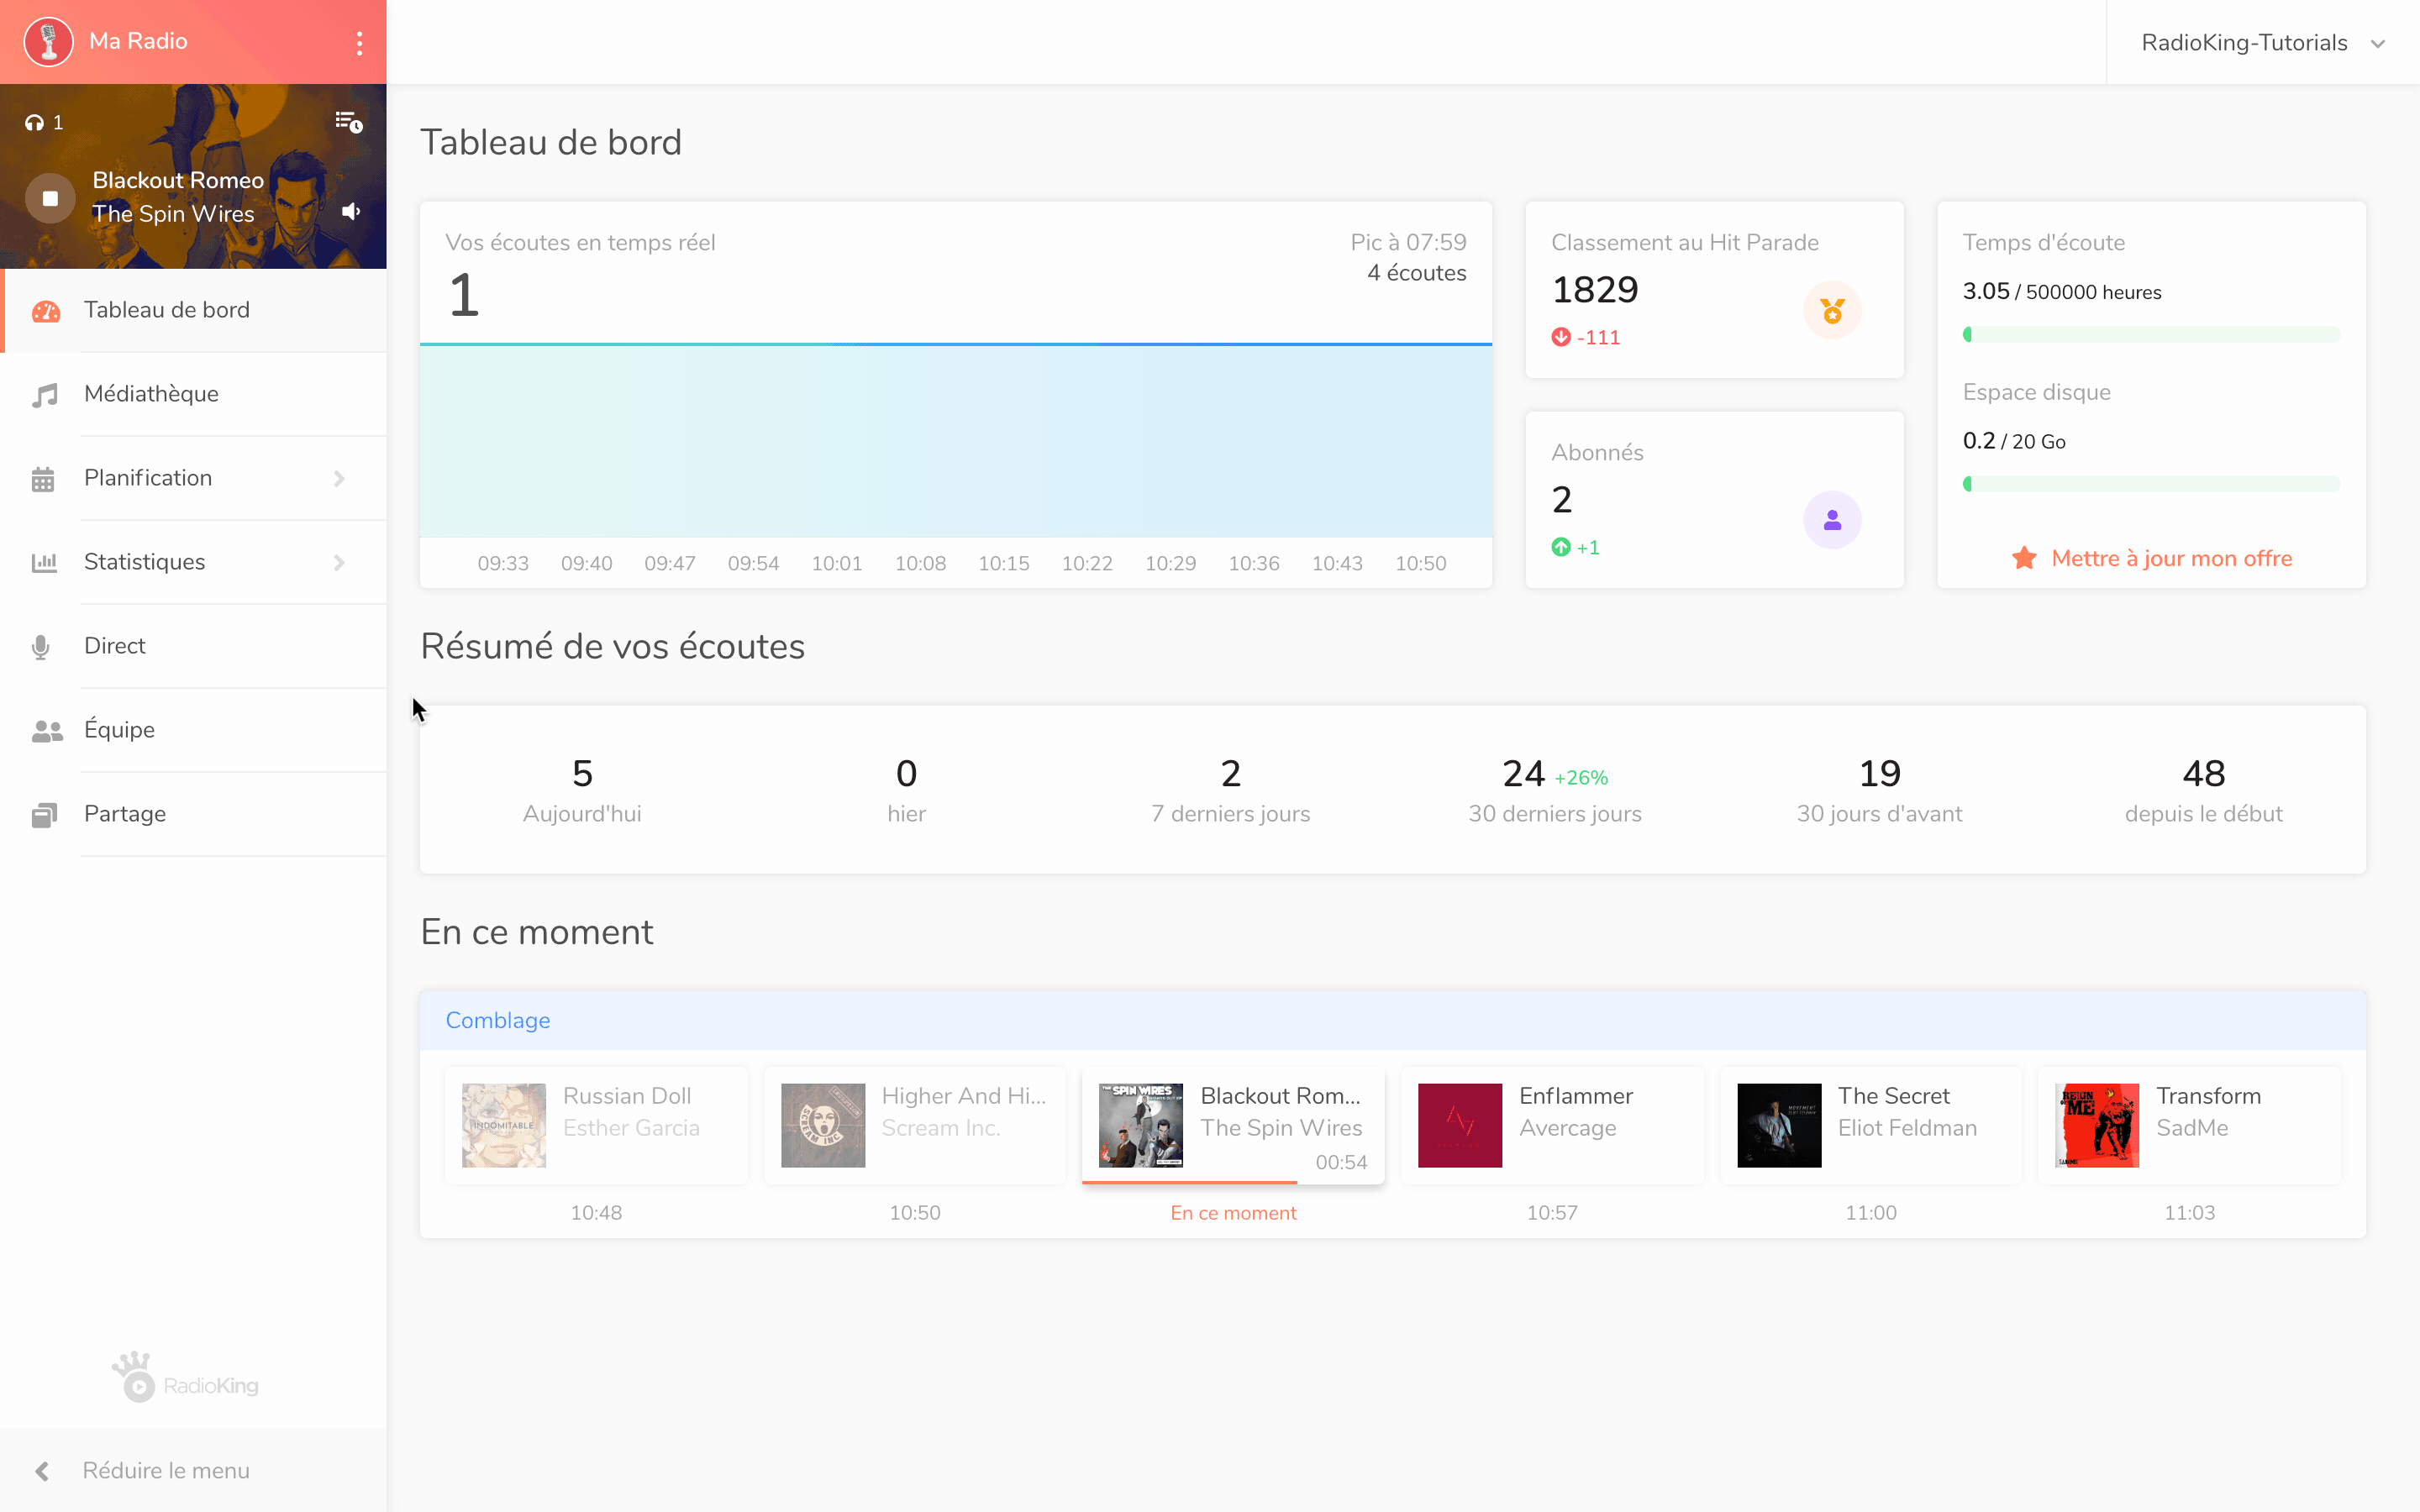Click the Comblage playlist link
Viewport: 2420px width, 1512px height.
(x=497, y=1020)
